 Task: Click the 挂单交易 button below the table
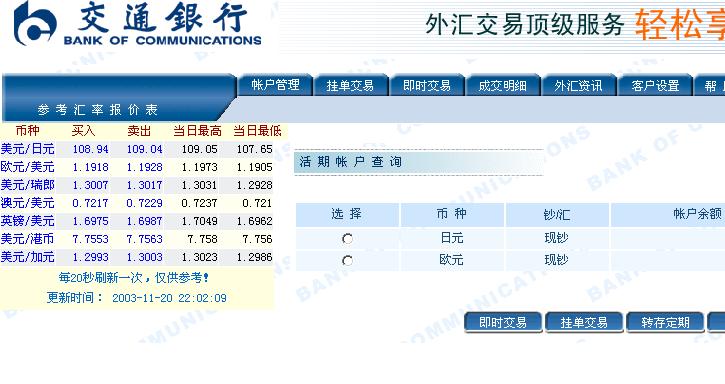[584, 322]
